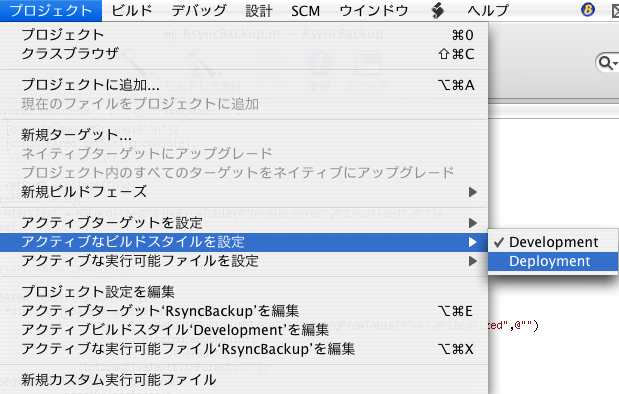Expand アクティブなビルドスタイルを設定 submenu
Viewport: 619px width, 394px height.
[x=244, y=242]
